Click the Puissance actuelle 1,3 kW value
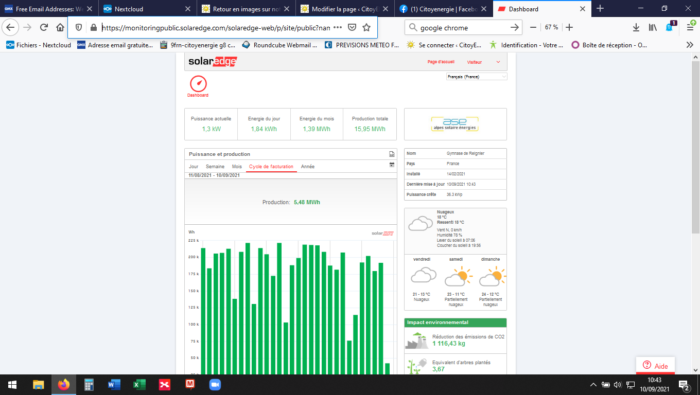The image size is (700, 395). coord(211,129)
